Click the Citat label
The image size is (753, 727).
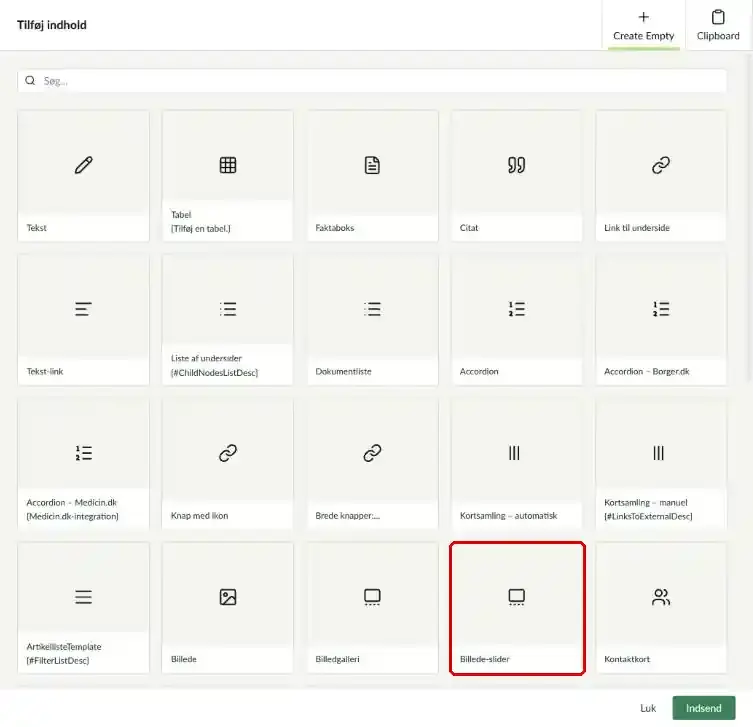click(x=469, y=228)
